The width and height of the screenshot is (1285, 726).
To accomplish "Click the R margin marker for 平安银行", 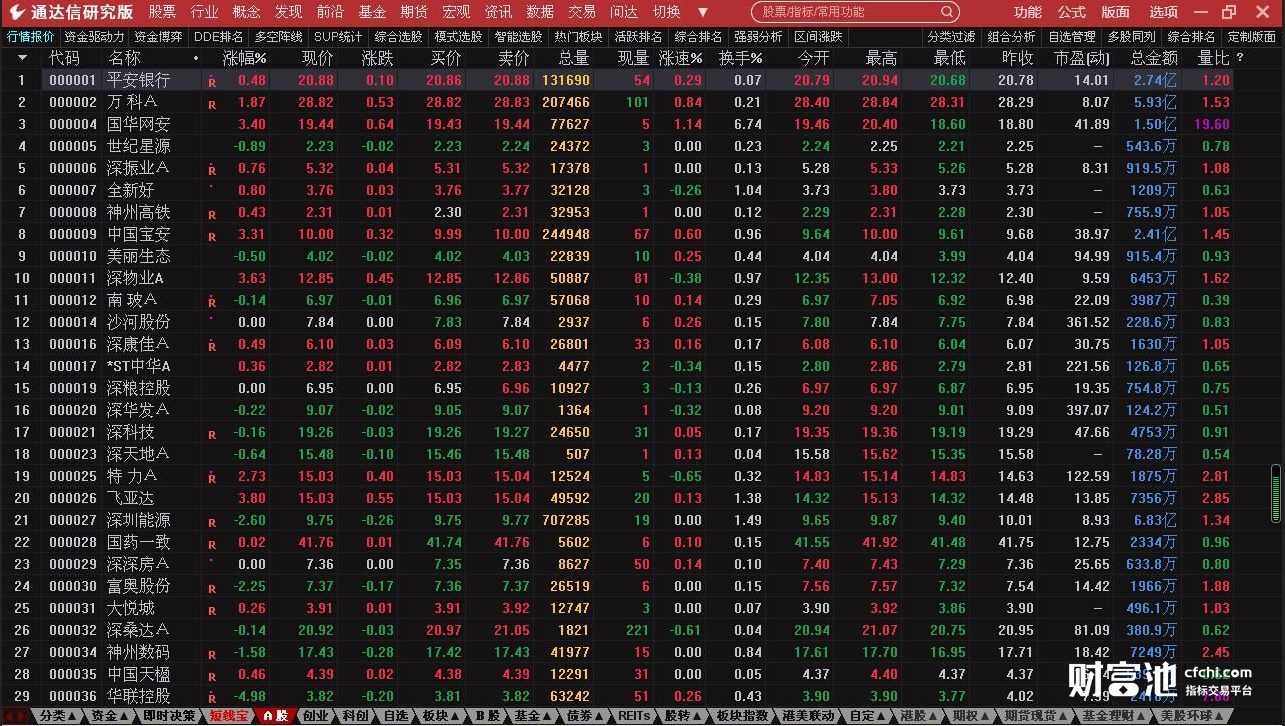I will tap(212, 81).
